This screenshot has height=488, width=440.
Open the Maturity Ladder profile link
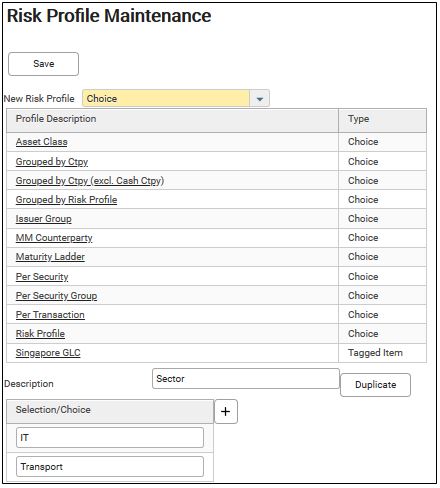click(x=50, y=257)
